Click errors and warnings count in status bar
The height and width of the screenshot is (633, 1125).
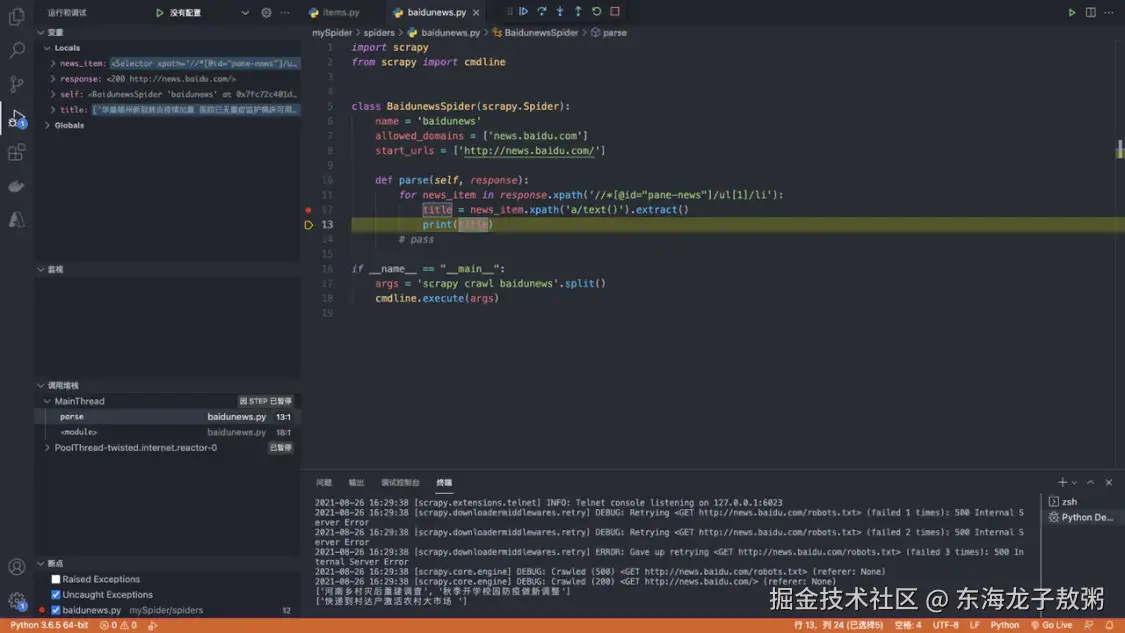coord(118,625)
